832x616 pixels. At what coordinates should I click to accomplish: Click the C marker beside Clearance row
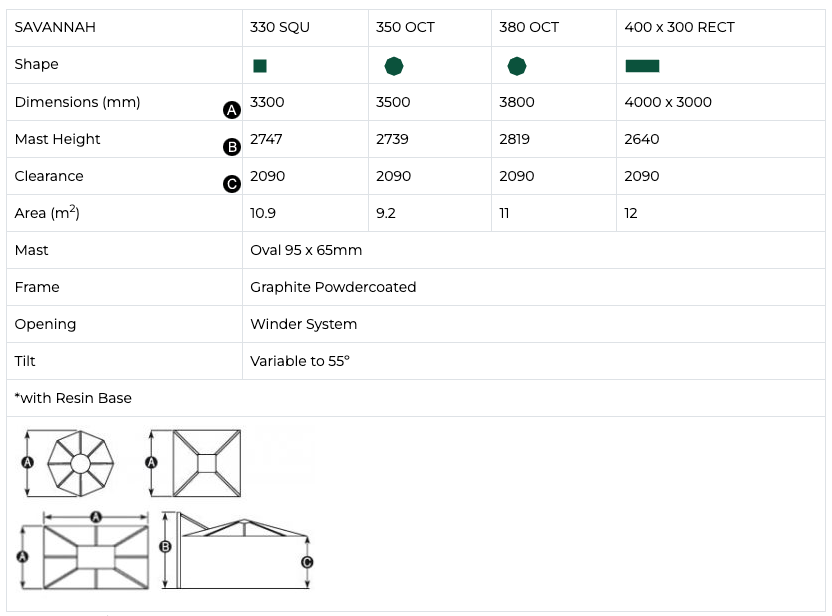(x=232, y=184)
